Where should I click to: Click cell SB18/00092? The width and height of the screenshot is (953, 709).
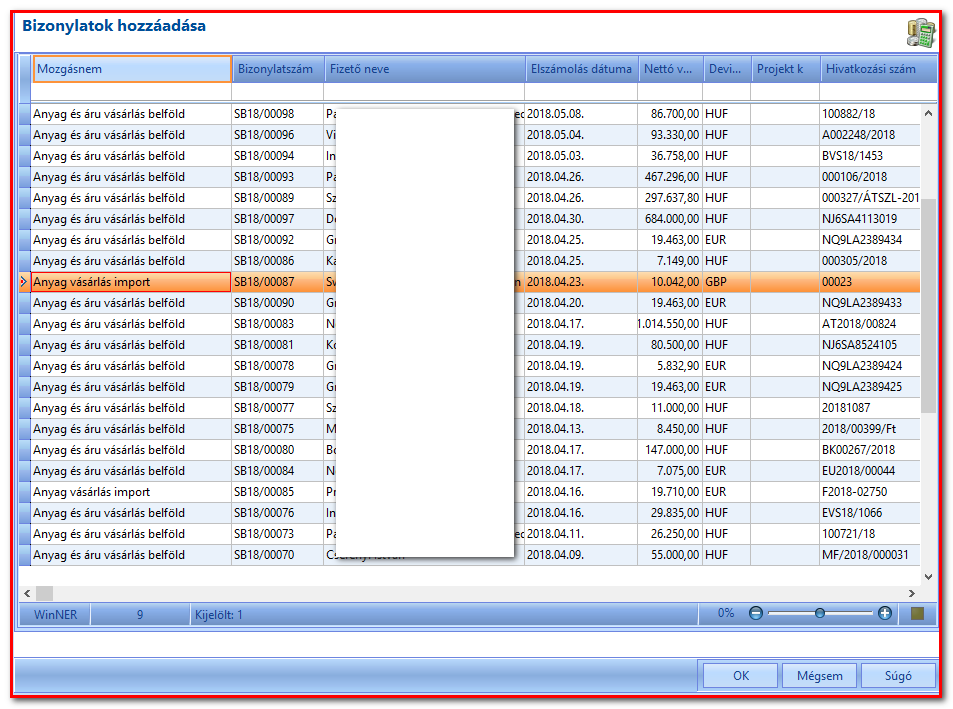[277, 240]
